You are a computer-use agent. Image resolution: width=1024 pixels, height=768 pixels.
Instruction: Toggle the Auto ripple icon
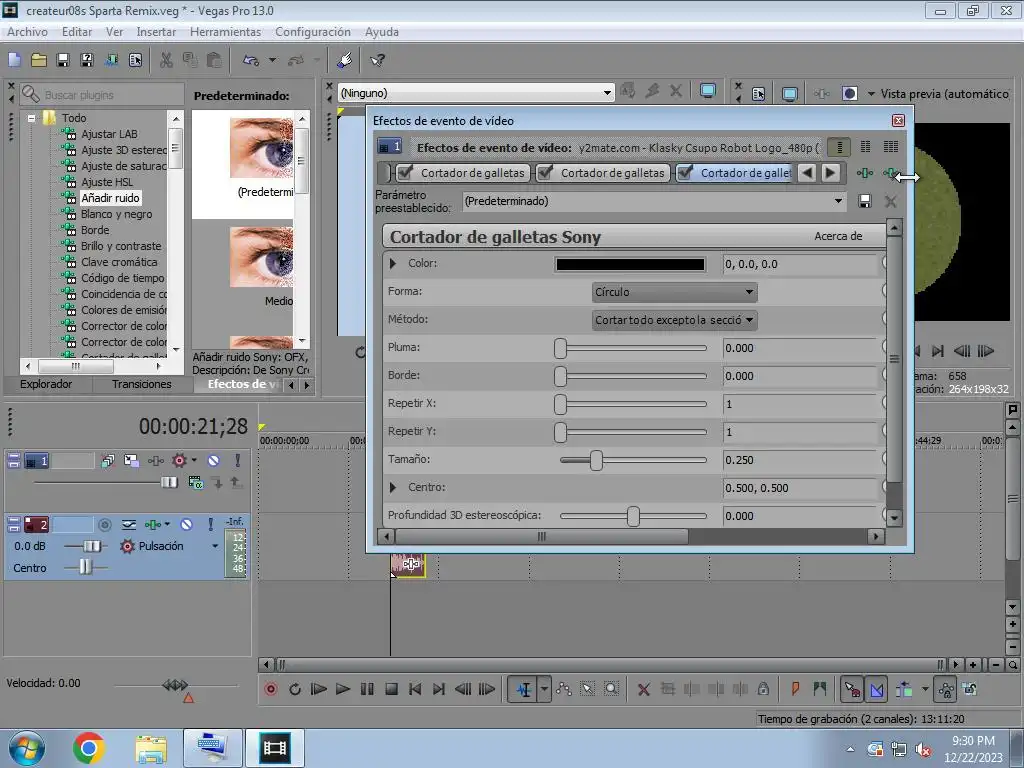click(x=904, y=689)
